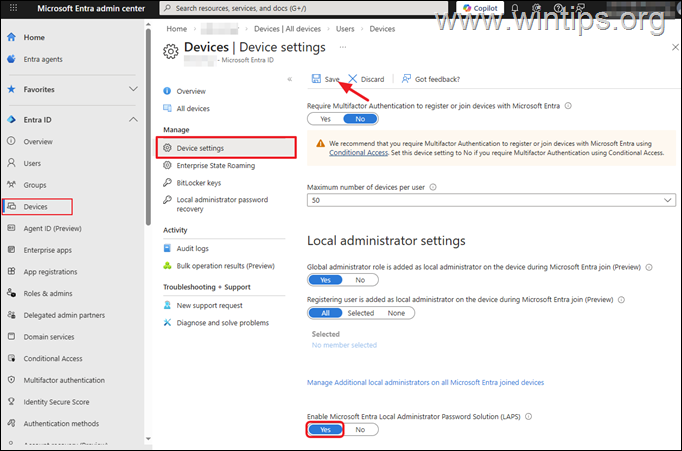Screen dimensions: 682x451
Task: Open Local administrator password recovery
Action: click(x=222, y=204)
